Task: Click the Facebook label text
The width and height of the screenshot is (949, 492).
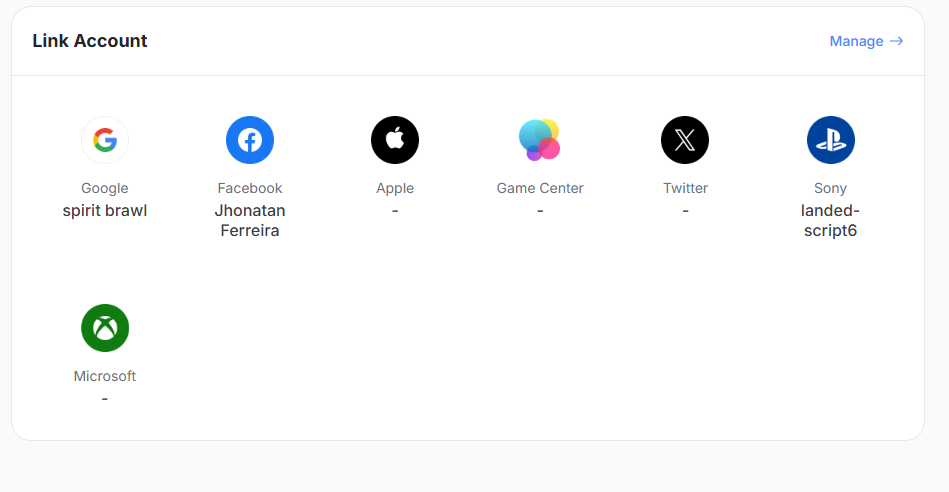Action: [x=250, y=188]
